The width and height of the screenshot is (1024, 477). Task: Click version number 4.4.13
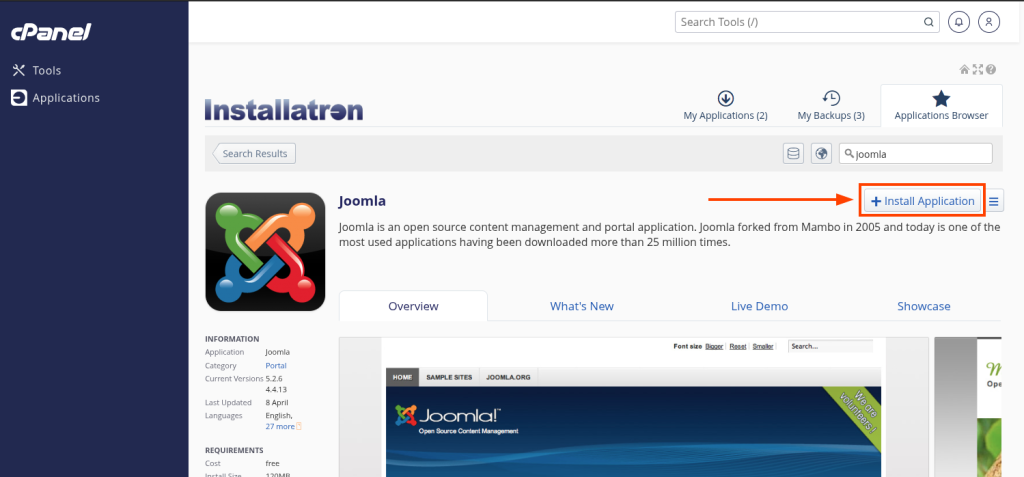276,389
